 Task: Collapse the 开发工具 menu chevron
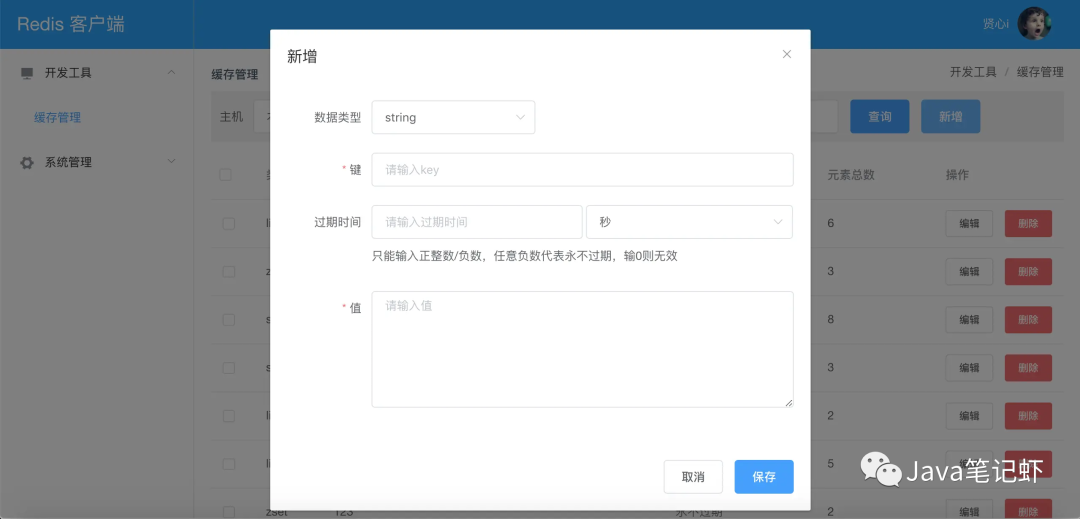point(172,72)
